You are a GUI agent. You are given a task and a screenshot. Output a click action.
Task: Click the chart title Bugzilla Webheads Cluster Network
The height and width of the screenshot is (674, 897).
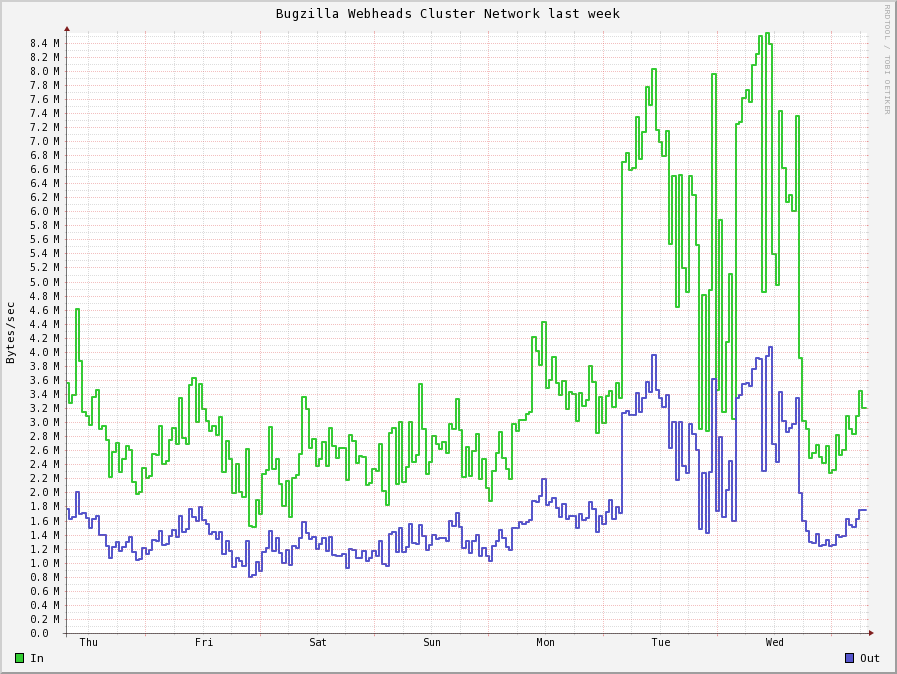(x=408, y=14)
